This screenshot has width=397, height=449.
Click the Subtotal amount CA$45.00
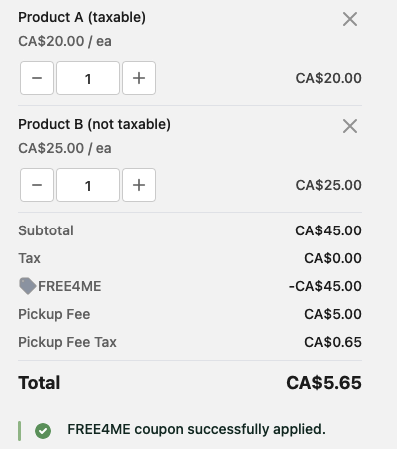click(328, 231)
